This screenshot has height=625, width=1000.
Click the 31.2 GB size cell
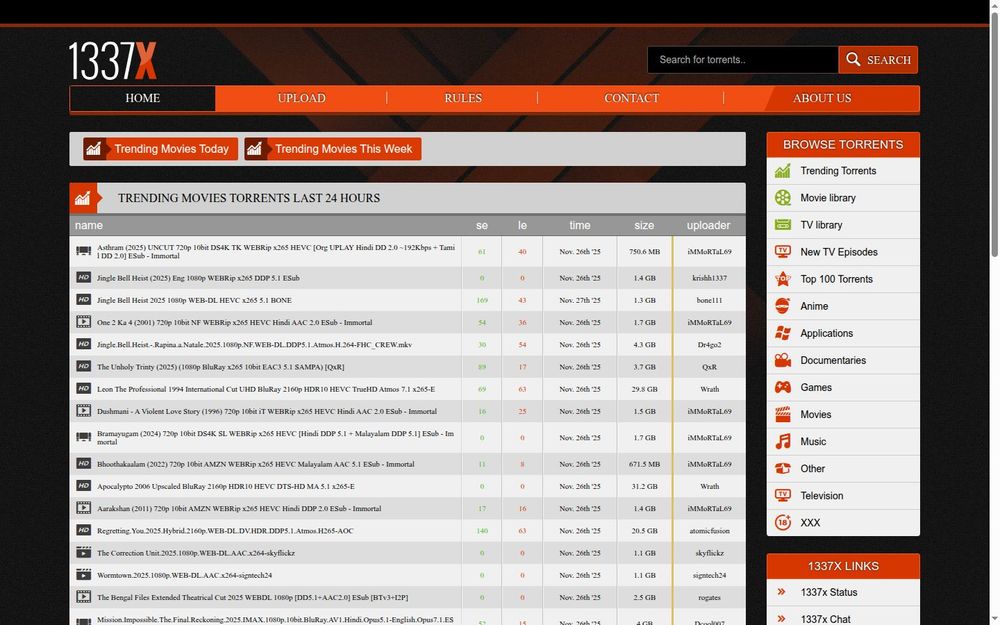(x=644, y=486)
